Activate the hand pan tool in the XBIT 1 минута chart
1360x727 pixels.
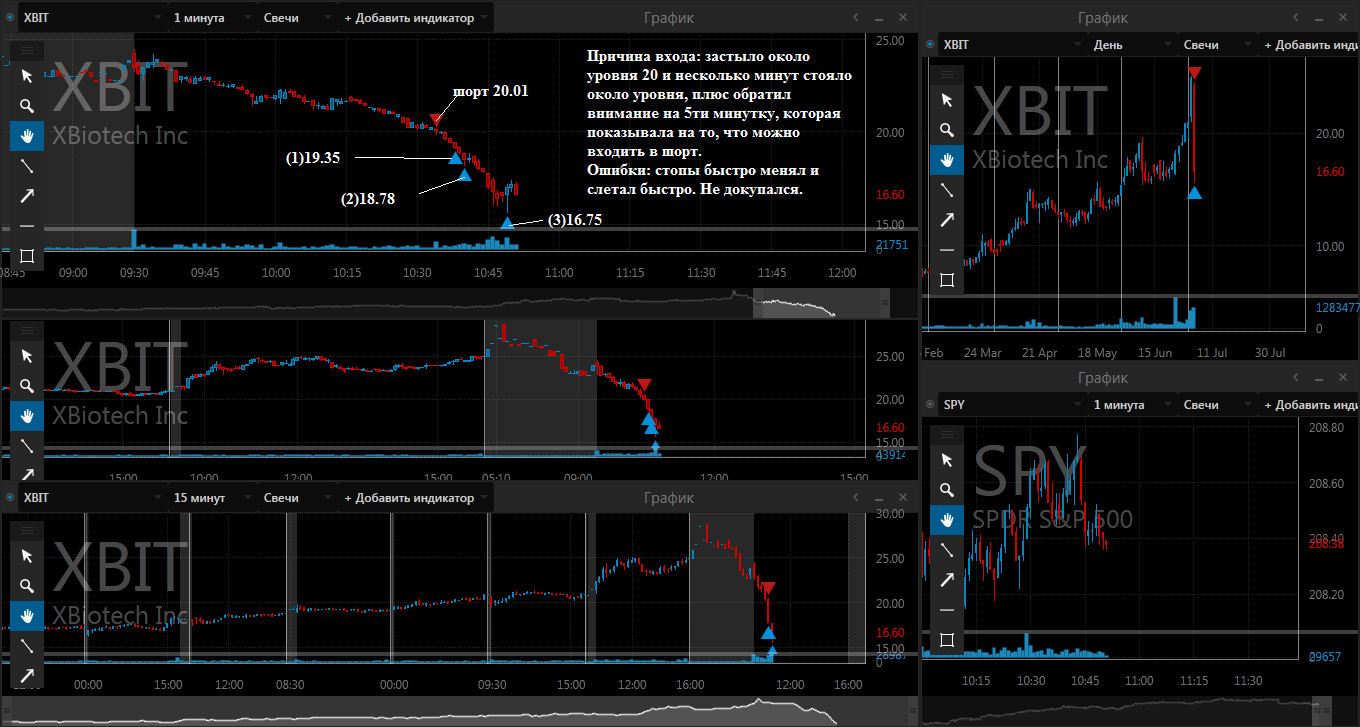point(27,136)
